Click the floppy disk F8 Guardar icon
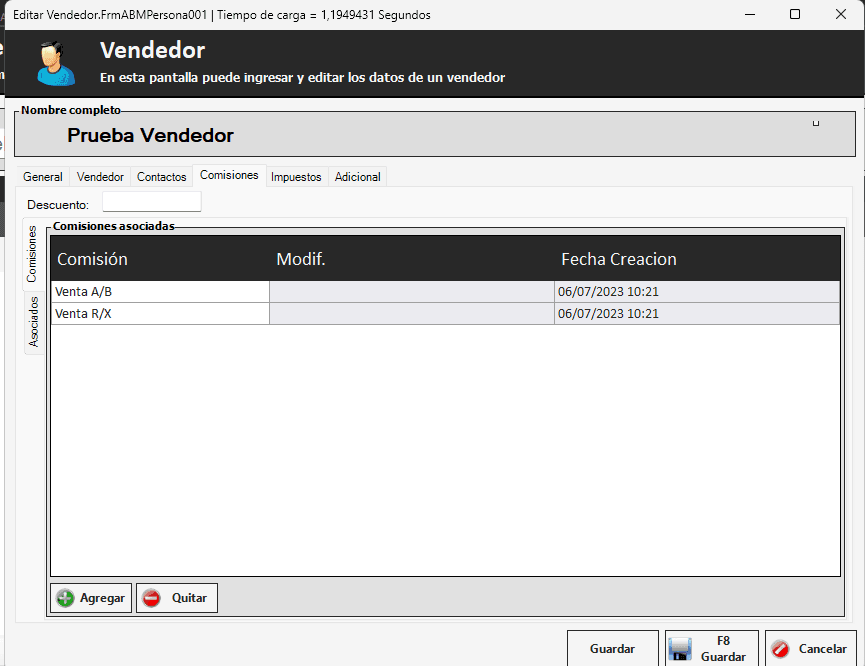865x666 pixels. pos(680,650)
